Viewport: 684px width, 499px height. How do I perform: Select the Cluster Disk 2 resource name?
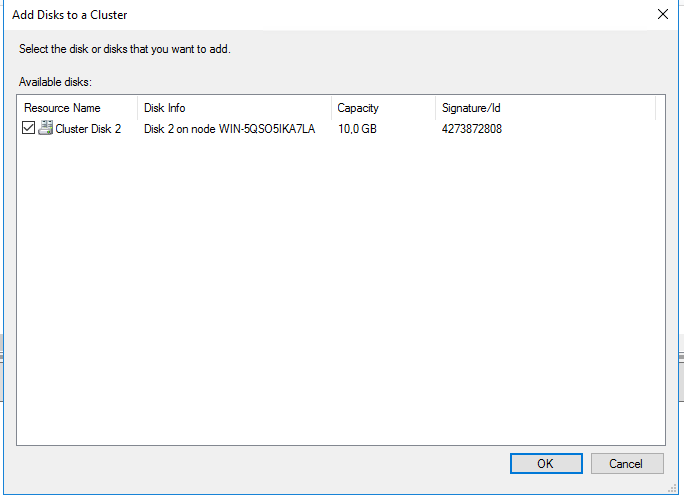click(x=88, y=128)
